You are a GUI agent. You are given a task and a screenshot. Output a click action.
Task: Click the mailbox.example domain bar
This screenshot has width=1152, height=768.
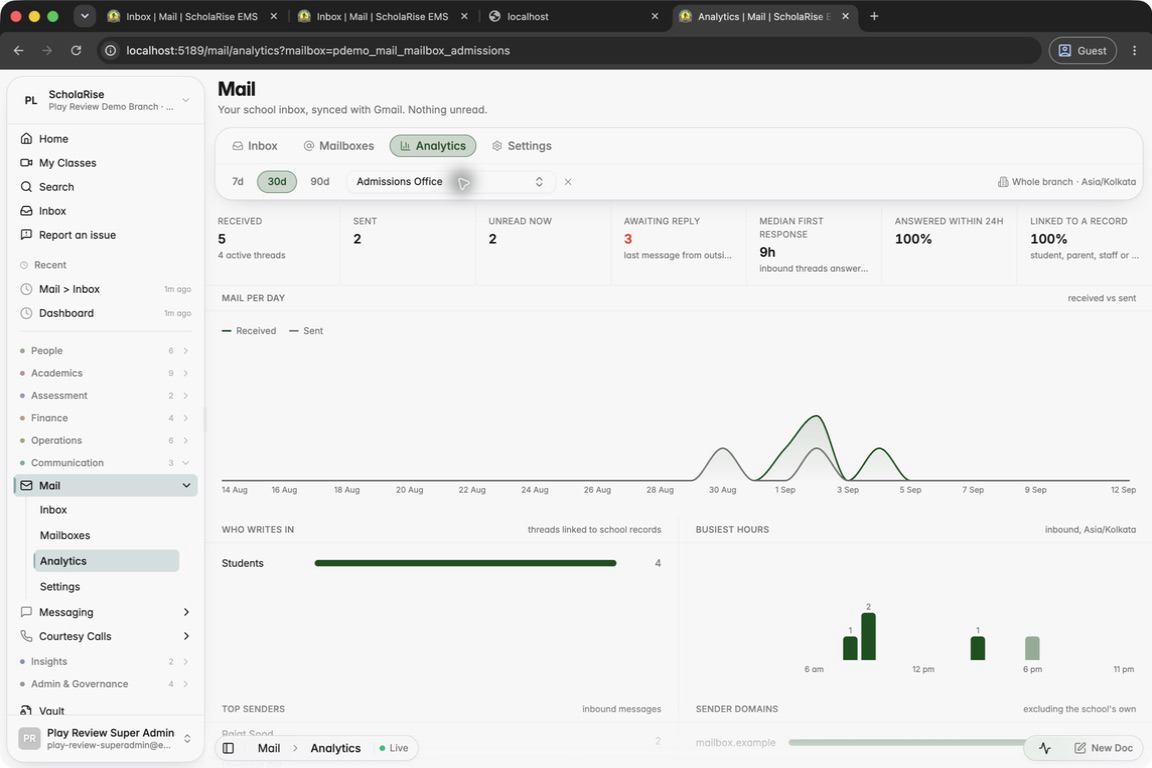pos(907,742)
